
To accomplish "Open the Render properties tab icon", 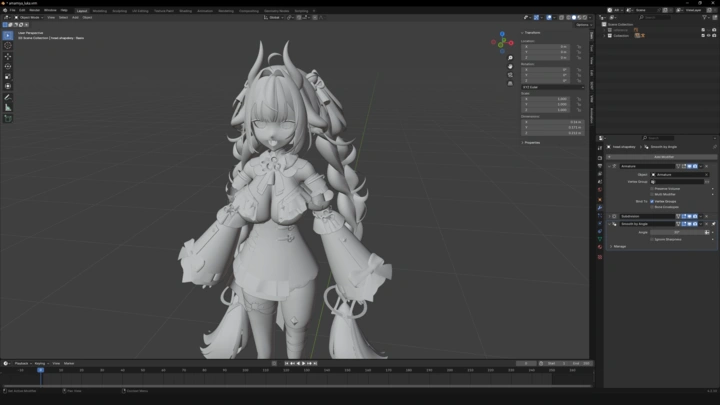I will pos(600,158).
